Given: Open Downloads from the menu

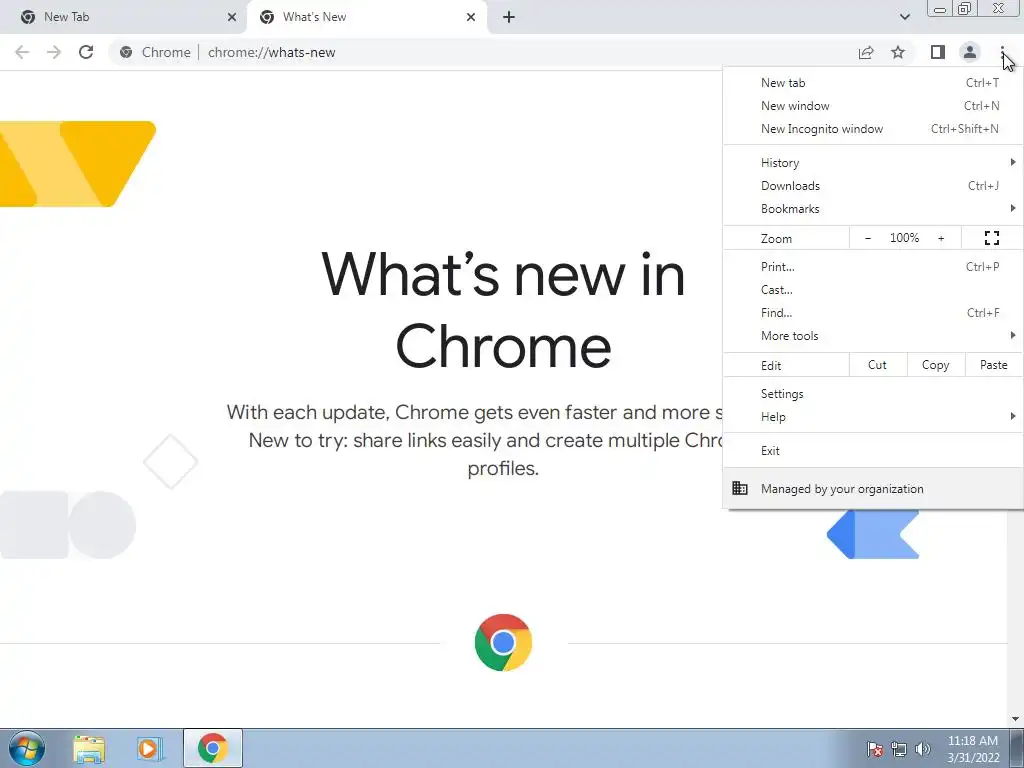Looking at the screenshot, I should coord(873,185).
